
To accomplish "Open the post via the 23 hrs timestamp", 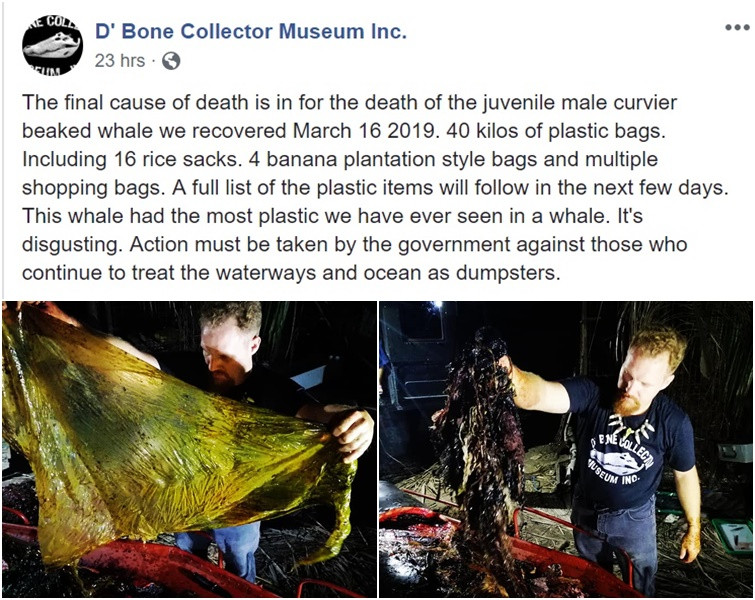I will [119, 61].
